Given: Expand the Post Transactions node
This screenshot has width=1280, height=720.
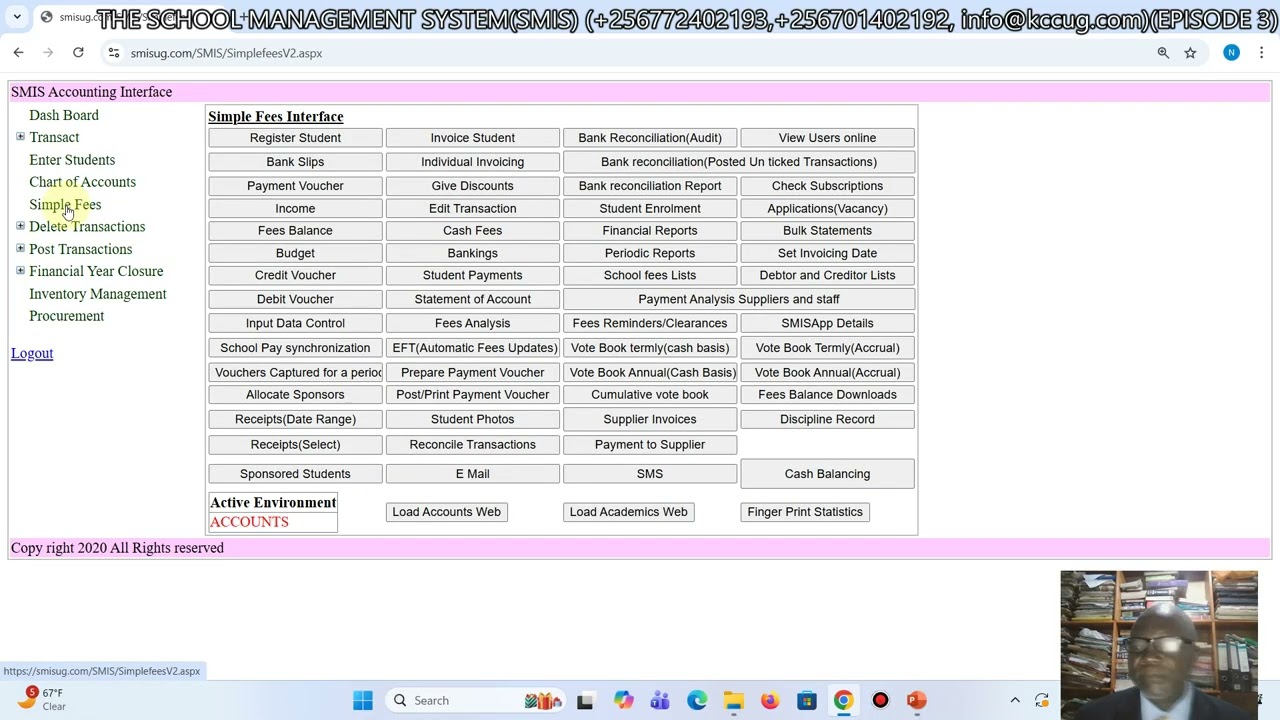Looking at the screenshot, I should [x=20, y=248].
